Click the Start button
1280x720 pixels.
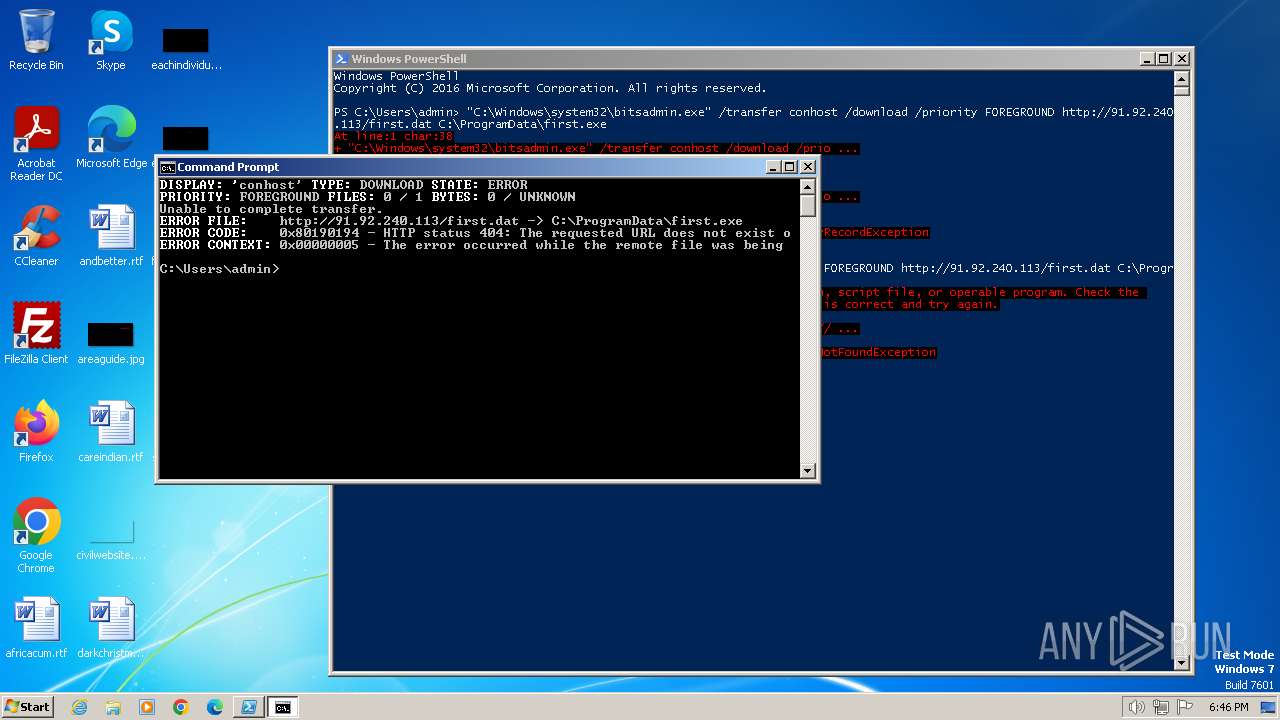27,707
